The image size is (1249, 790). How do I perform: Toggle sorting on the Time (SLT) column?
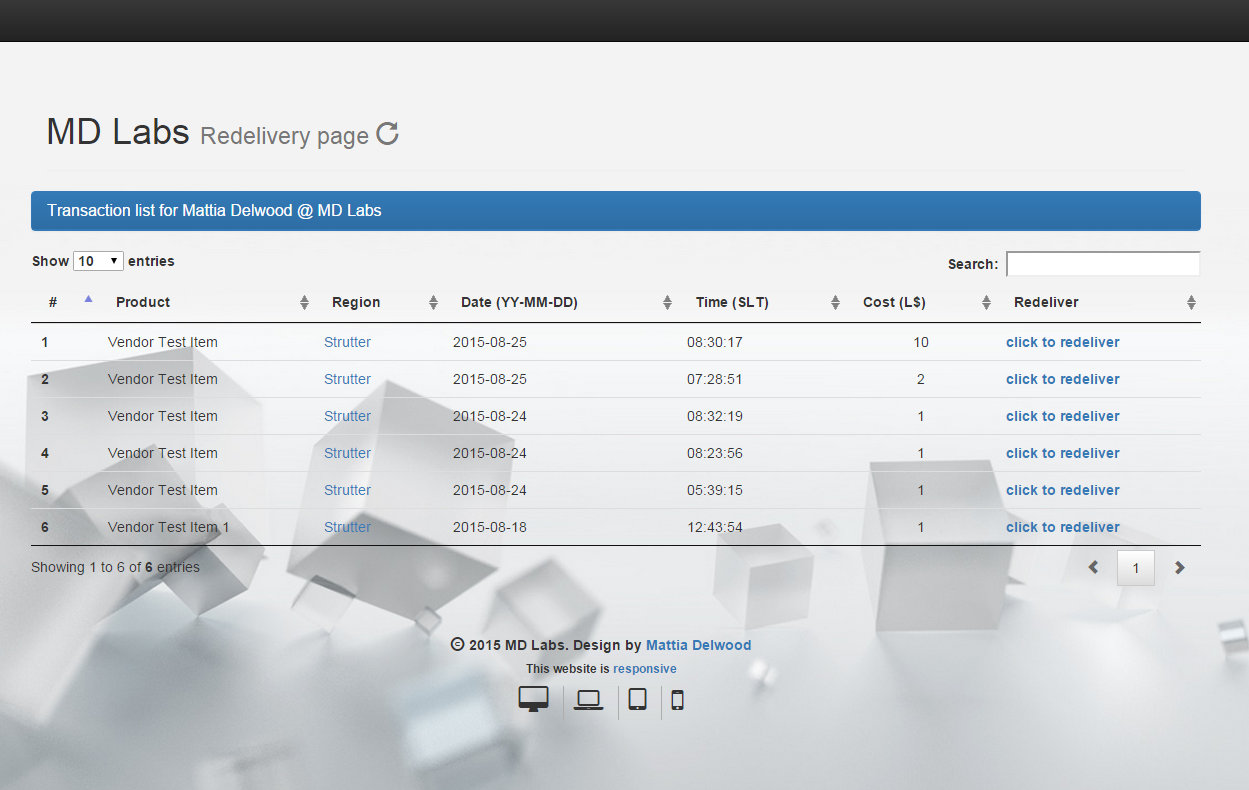coord(835,301)
